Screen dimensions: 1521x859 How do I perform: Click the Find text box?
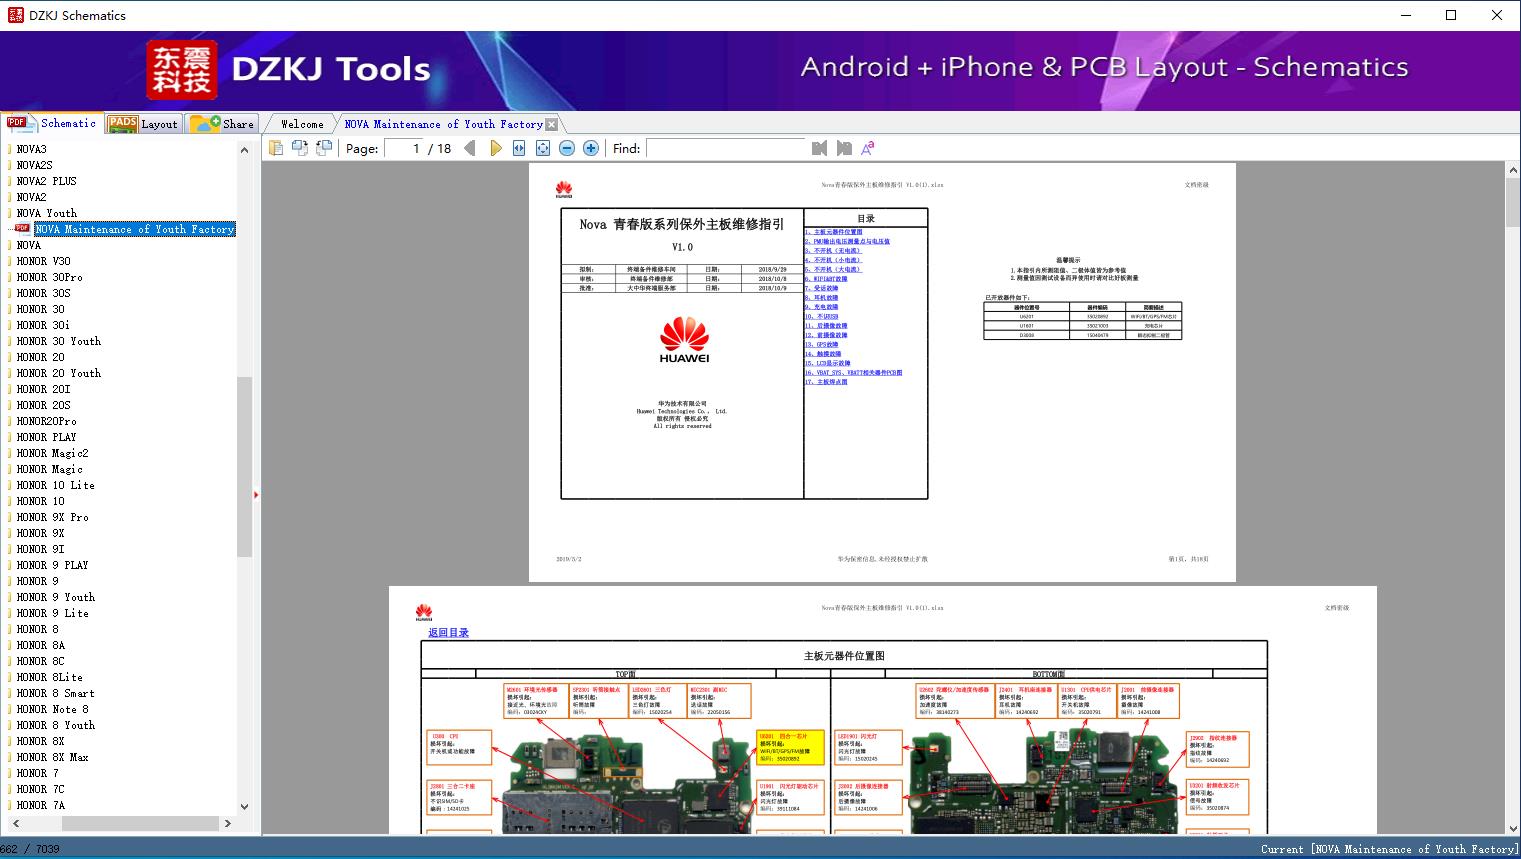coord(726,148)
